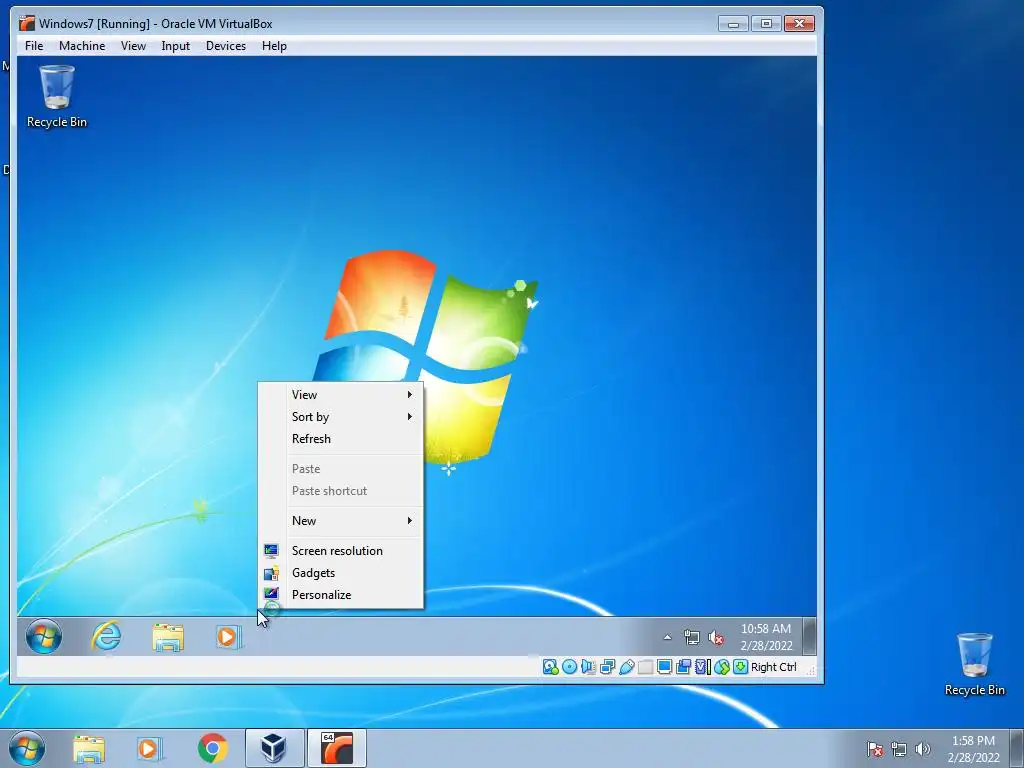Open the Machine menu in VirtualBox
This screenshot has width=1024, height=768.
tap(82, 46)
